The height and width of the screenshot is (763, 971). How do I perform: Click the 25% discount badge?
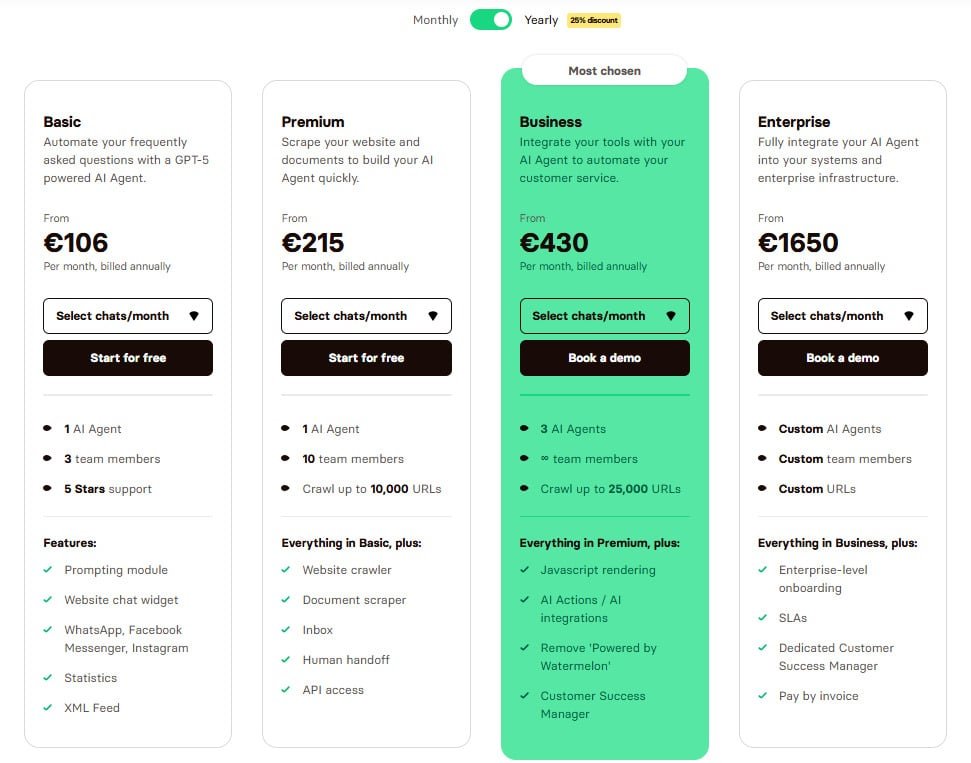592,19
